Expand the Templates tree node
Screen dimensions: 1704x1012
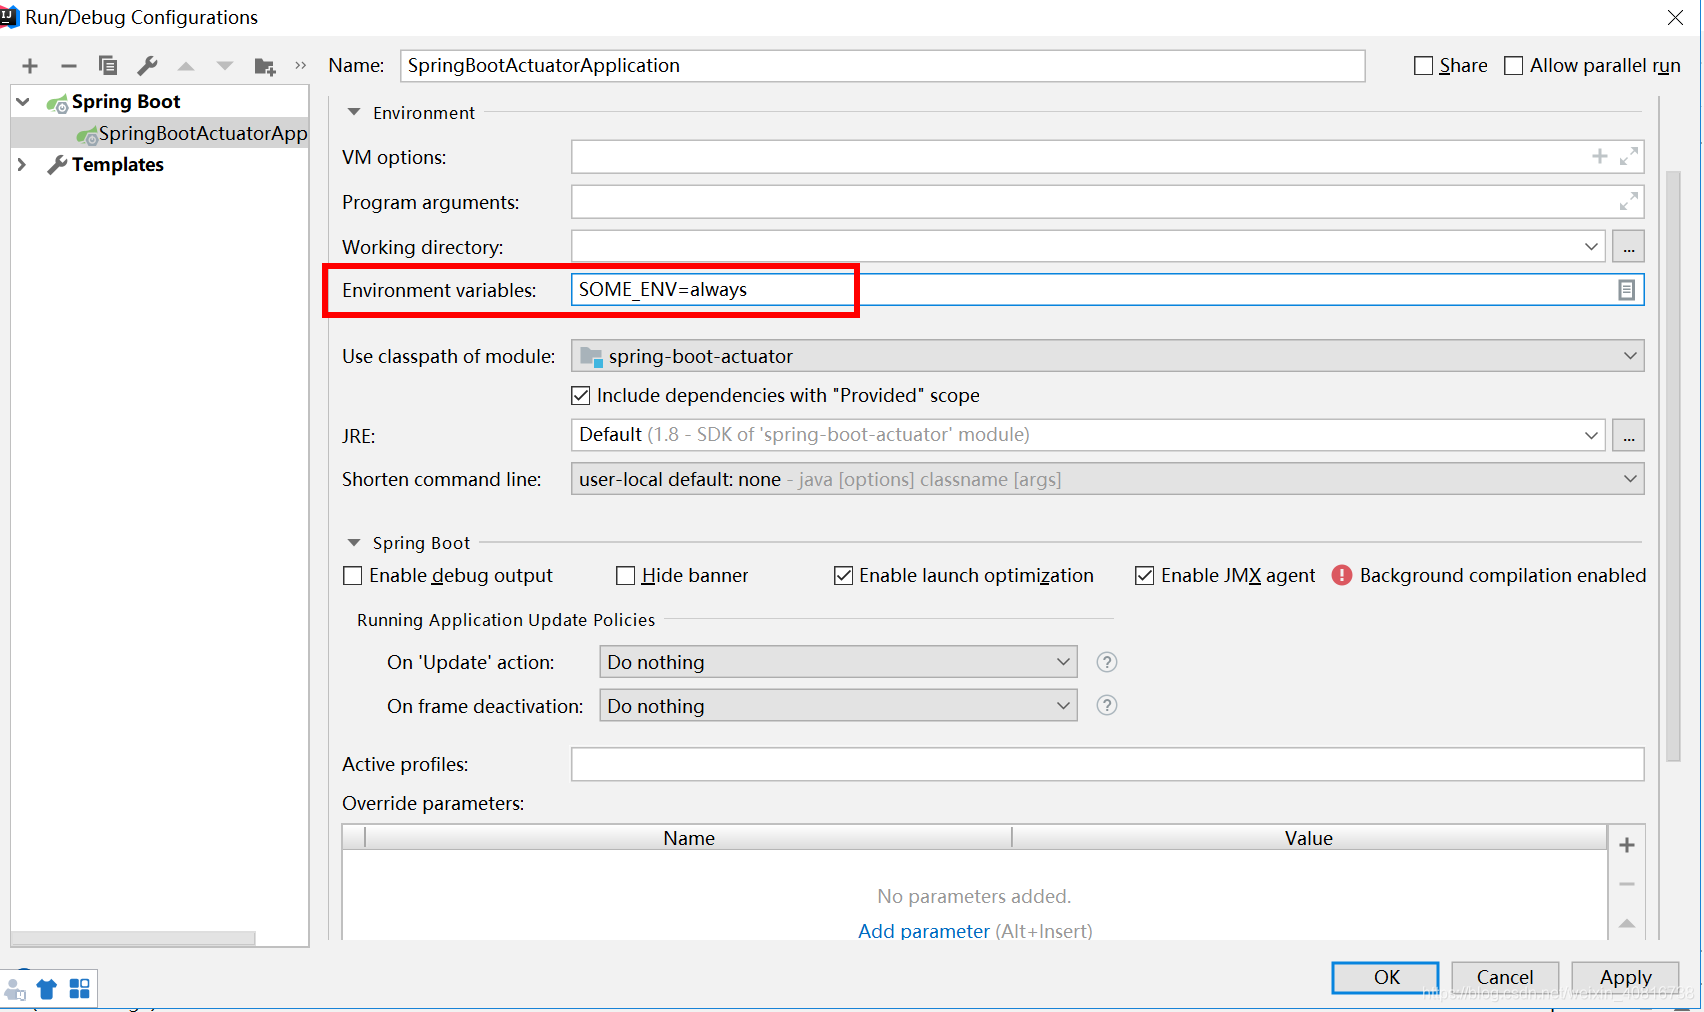[22, 165]
